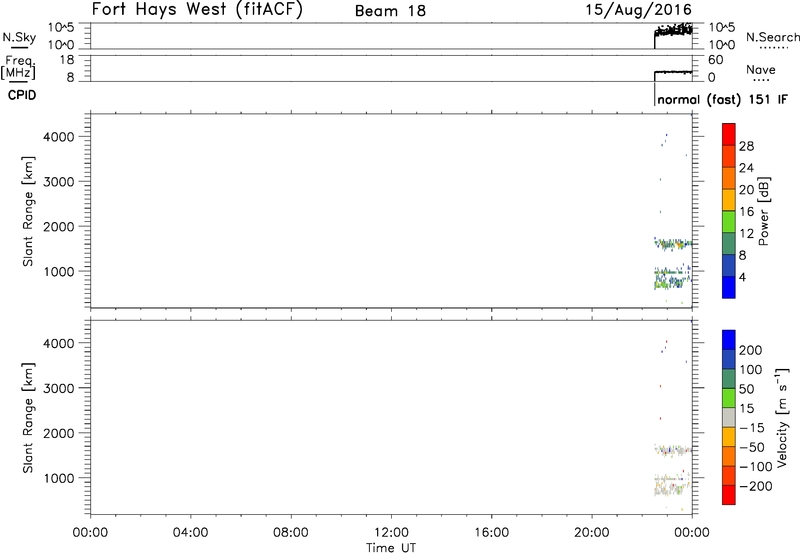The height and width of the screenshot is (554, 800).
Task: Pick the yellow Velocity segment between -50 and -15
Action: coord(729,437)
